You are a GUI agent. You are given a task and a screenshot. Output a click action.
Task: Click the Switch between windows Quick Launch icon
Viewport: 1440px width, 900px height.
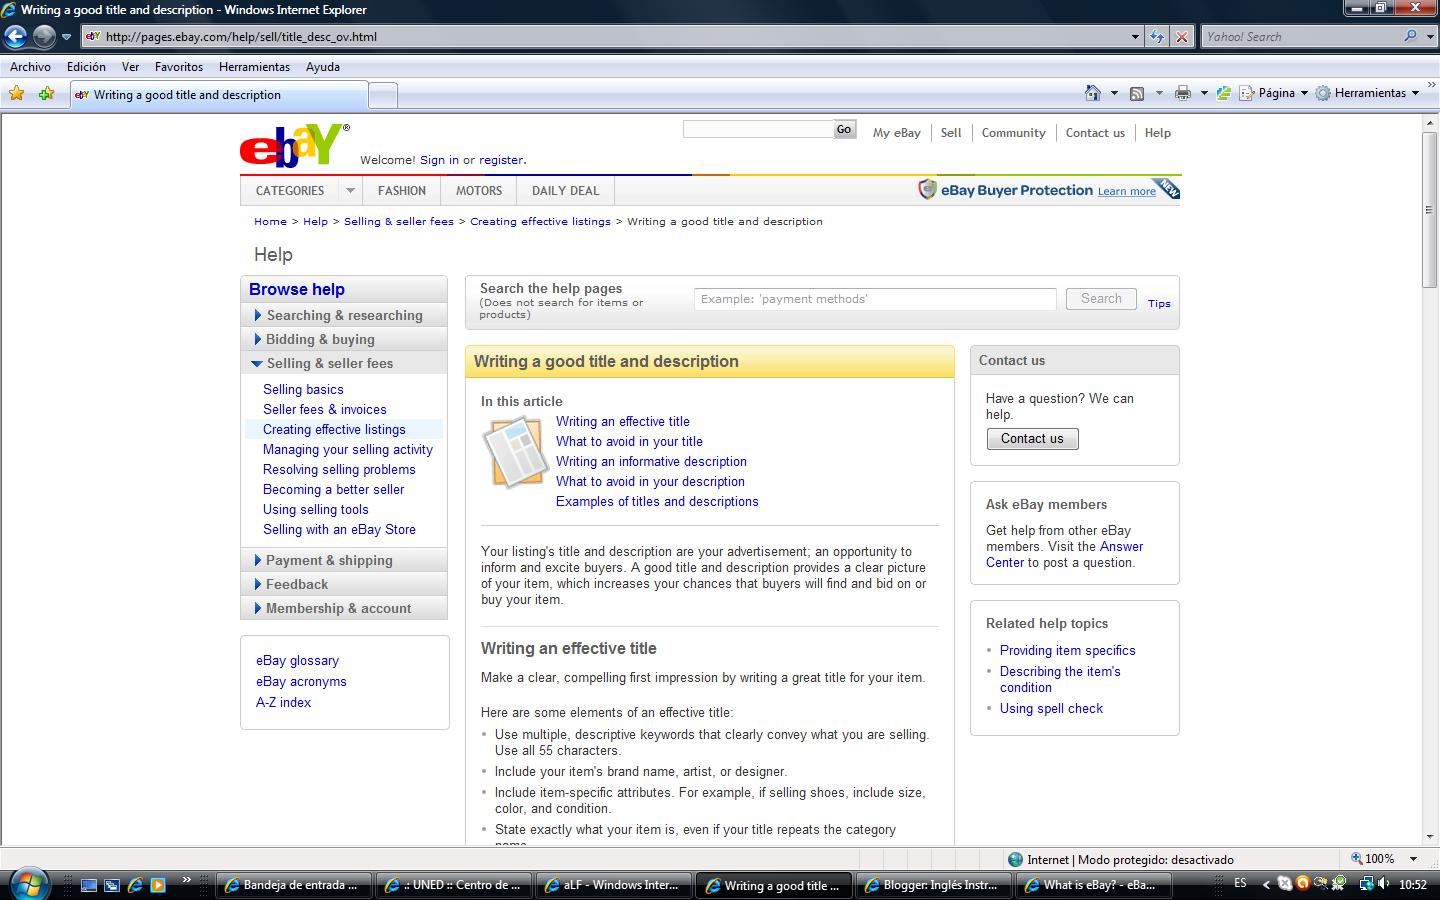(x=112, y=885)
